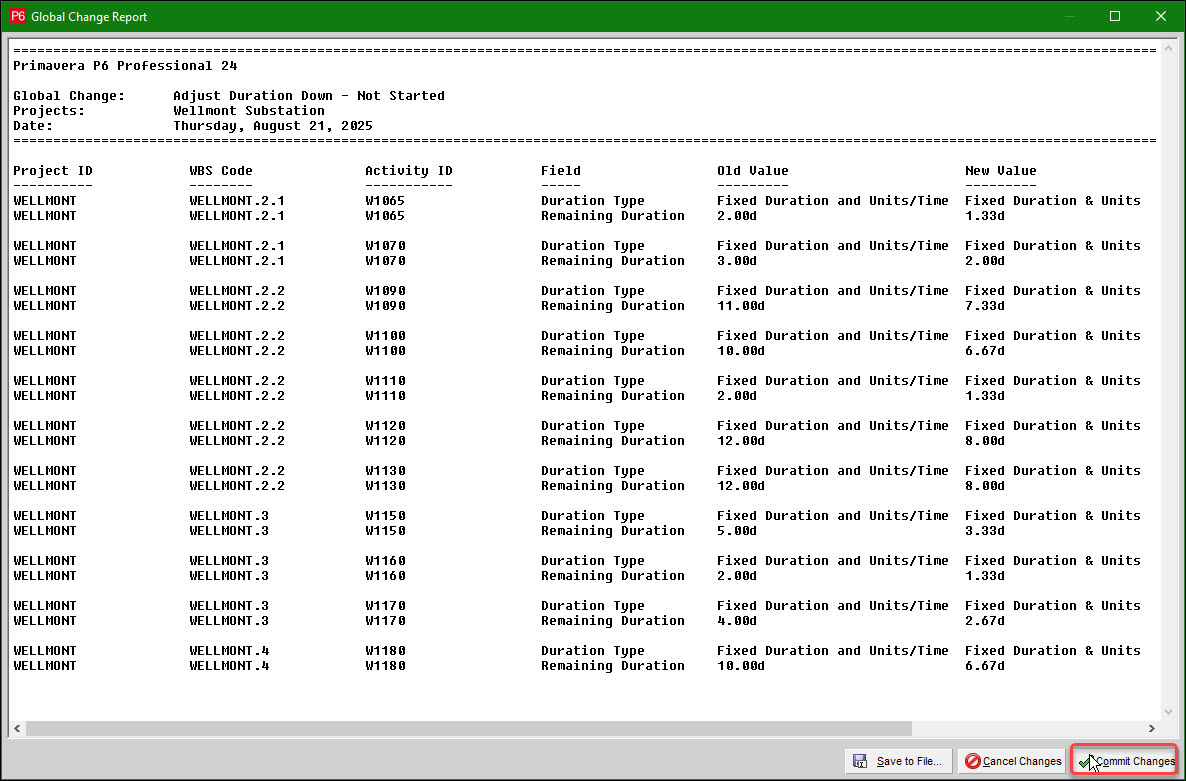Maximize the Global Change Report window

pyautogui.click(x=1115, y=16)
